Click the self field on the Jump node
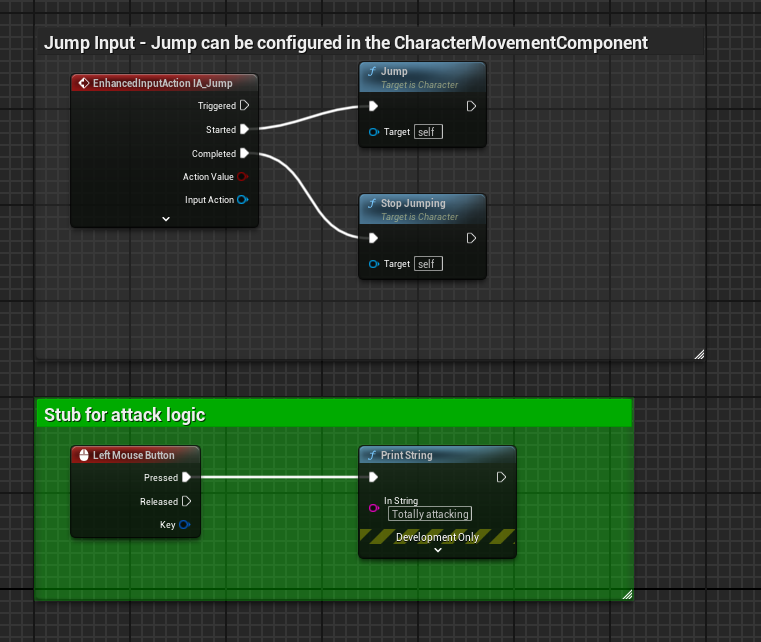761x642 pixels. click(x=428, y=132)
